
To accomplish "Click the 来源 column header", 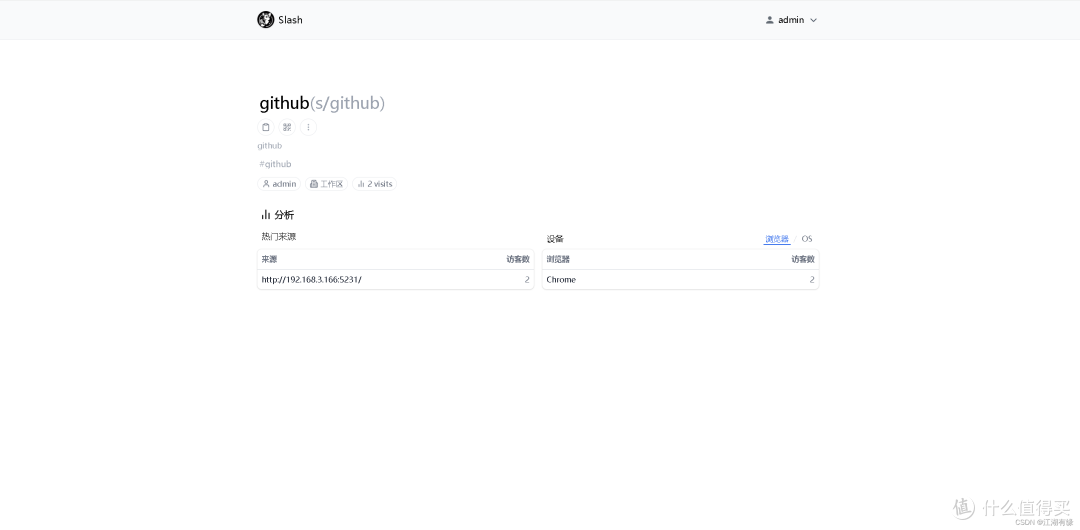I will pos(269,259).
